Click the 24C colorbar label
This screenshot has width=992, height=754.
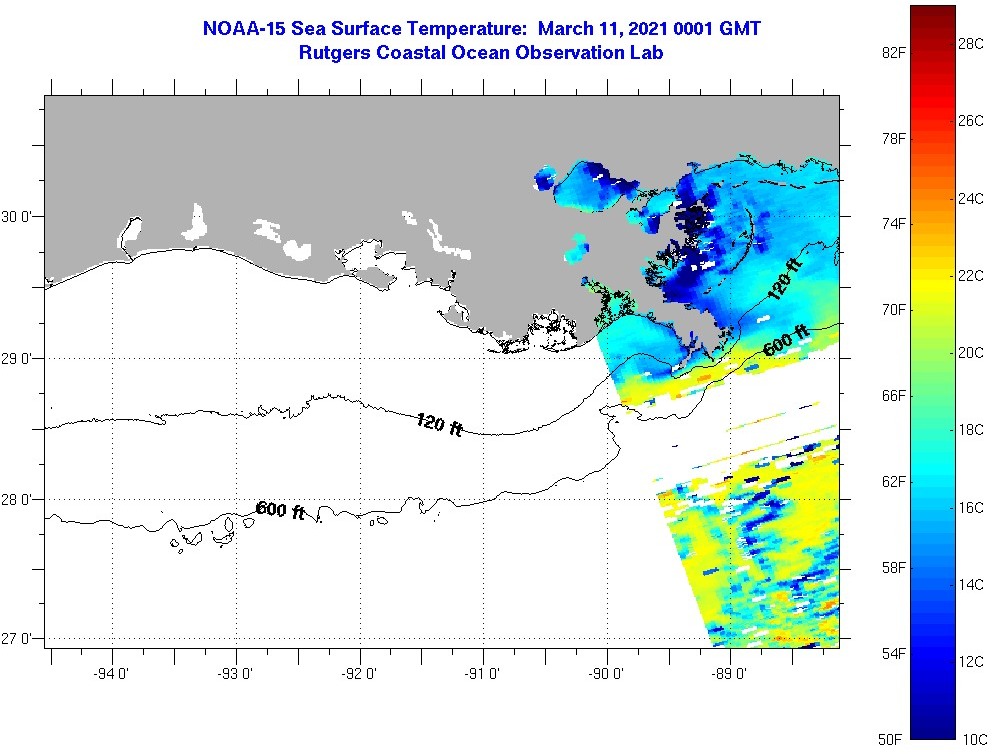[x=971, y=199]
